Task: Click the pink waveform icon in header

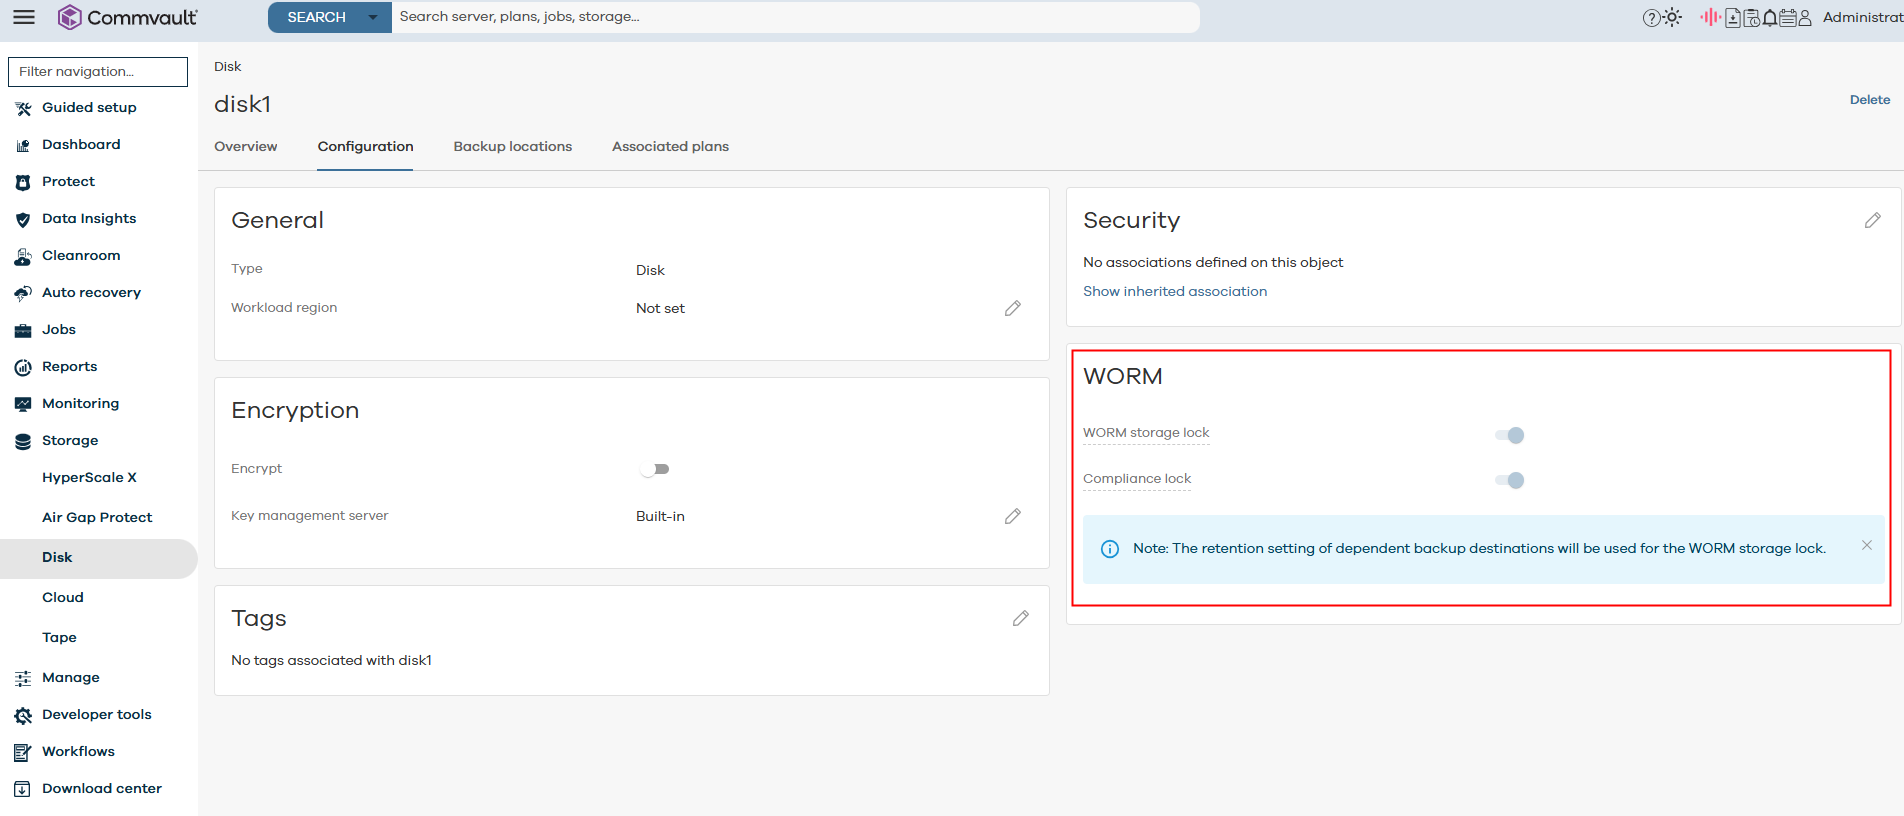Action: tap(1710, 17)
